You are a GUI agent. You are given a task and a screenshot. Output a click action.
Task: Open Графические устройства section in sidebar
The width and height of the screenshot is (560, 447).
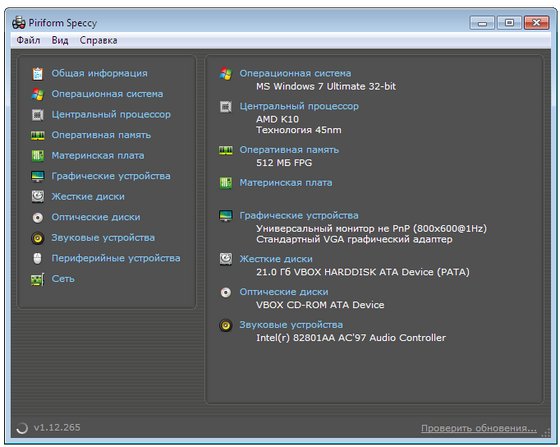pos(111,176)
